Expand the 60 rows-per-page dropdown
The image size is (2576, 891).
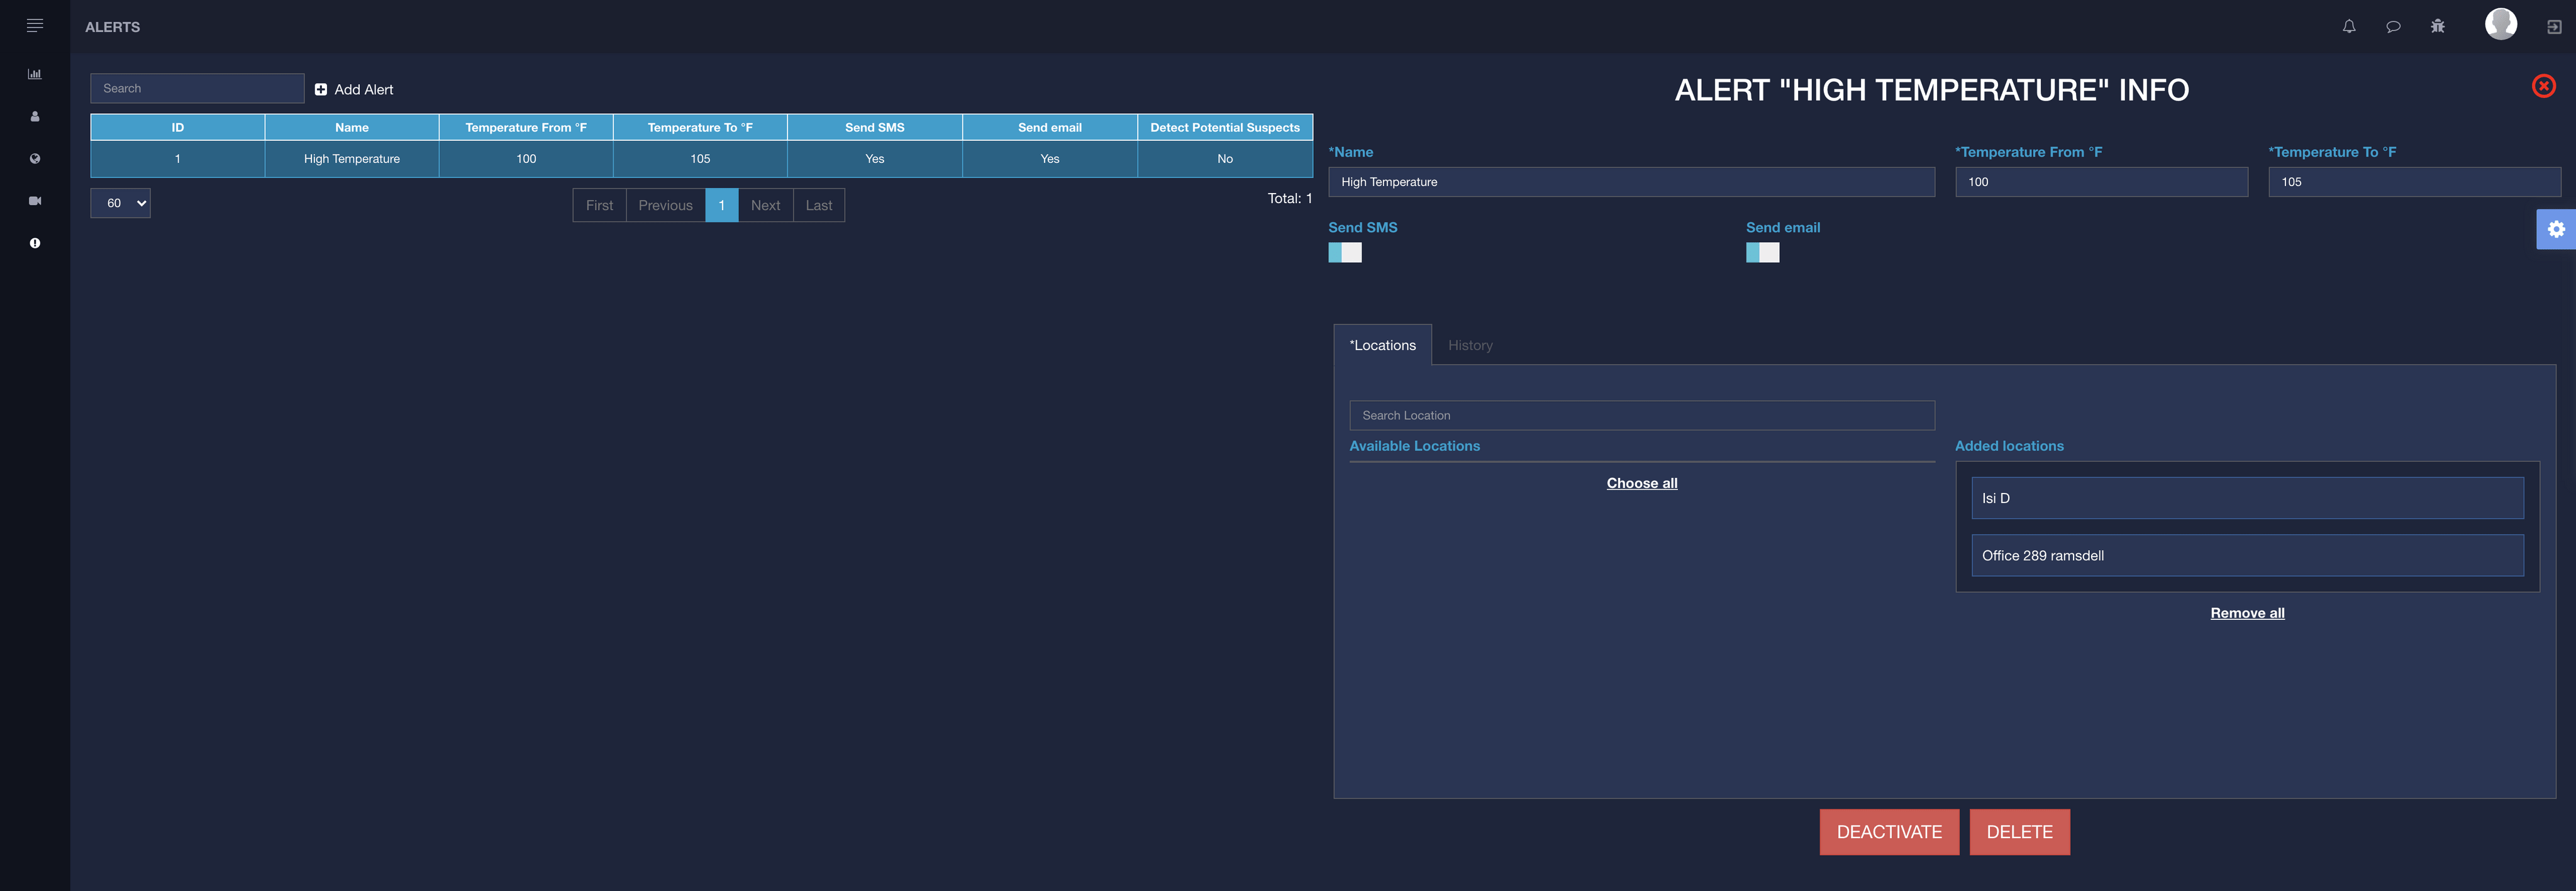pos(121,203)
